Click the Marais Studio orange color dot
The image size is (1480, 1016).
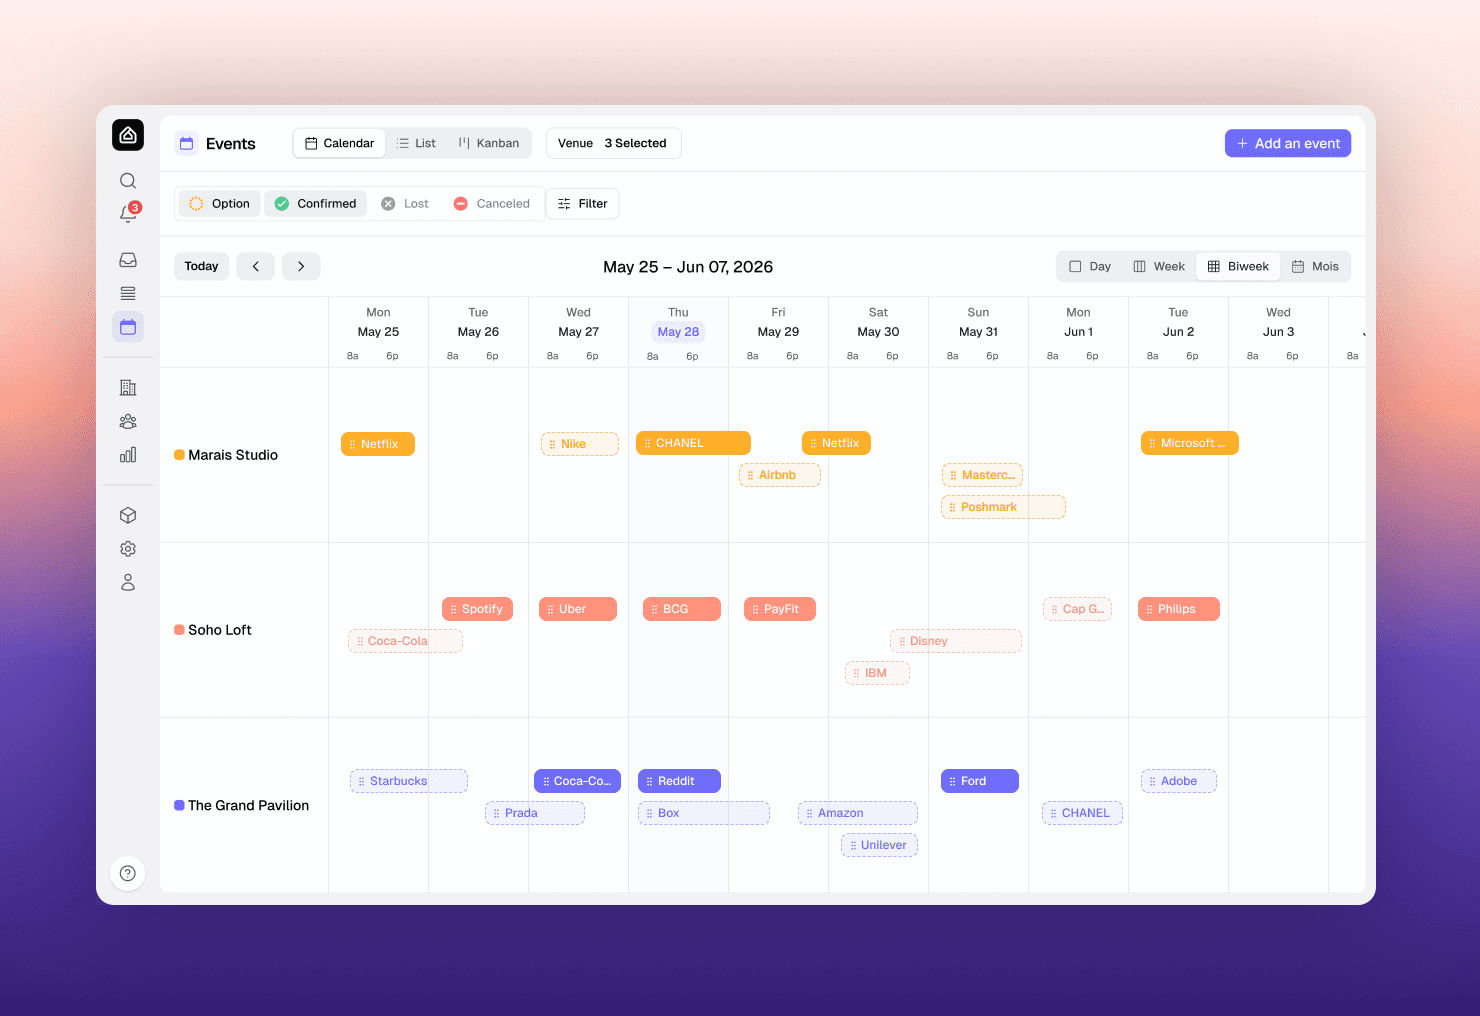179,455
